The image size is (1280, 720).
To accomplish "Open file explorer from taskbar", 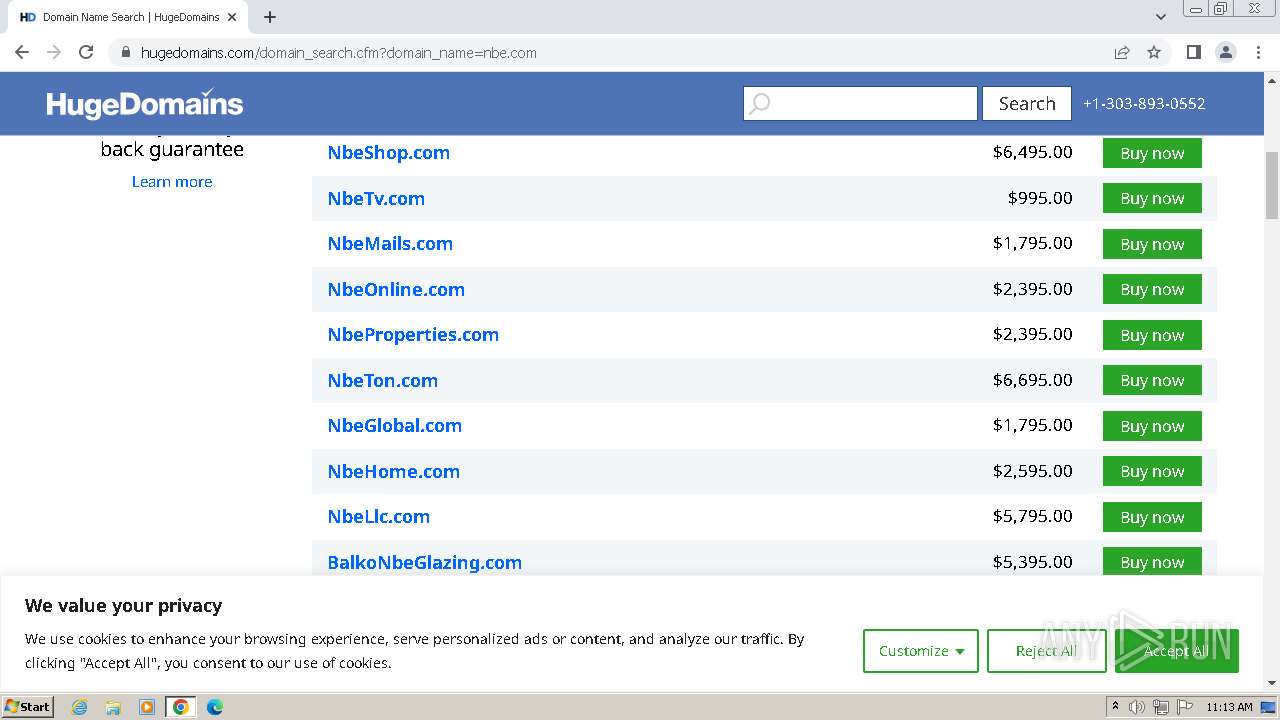I will click(x=113, y=707).
